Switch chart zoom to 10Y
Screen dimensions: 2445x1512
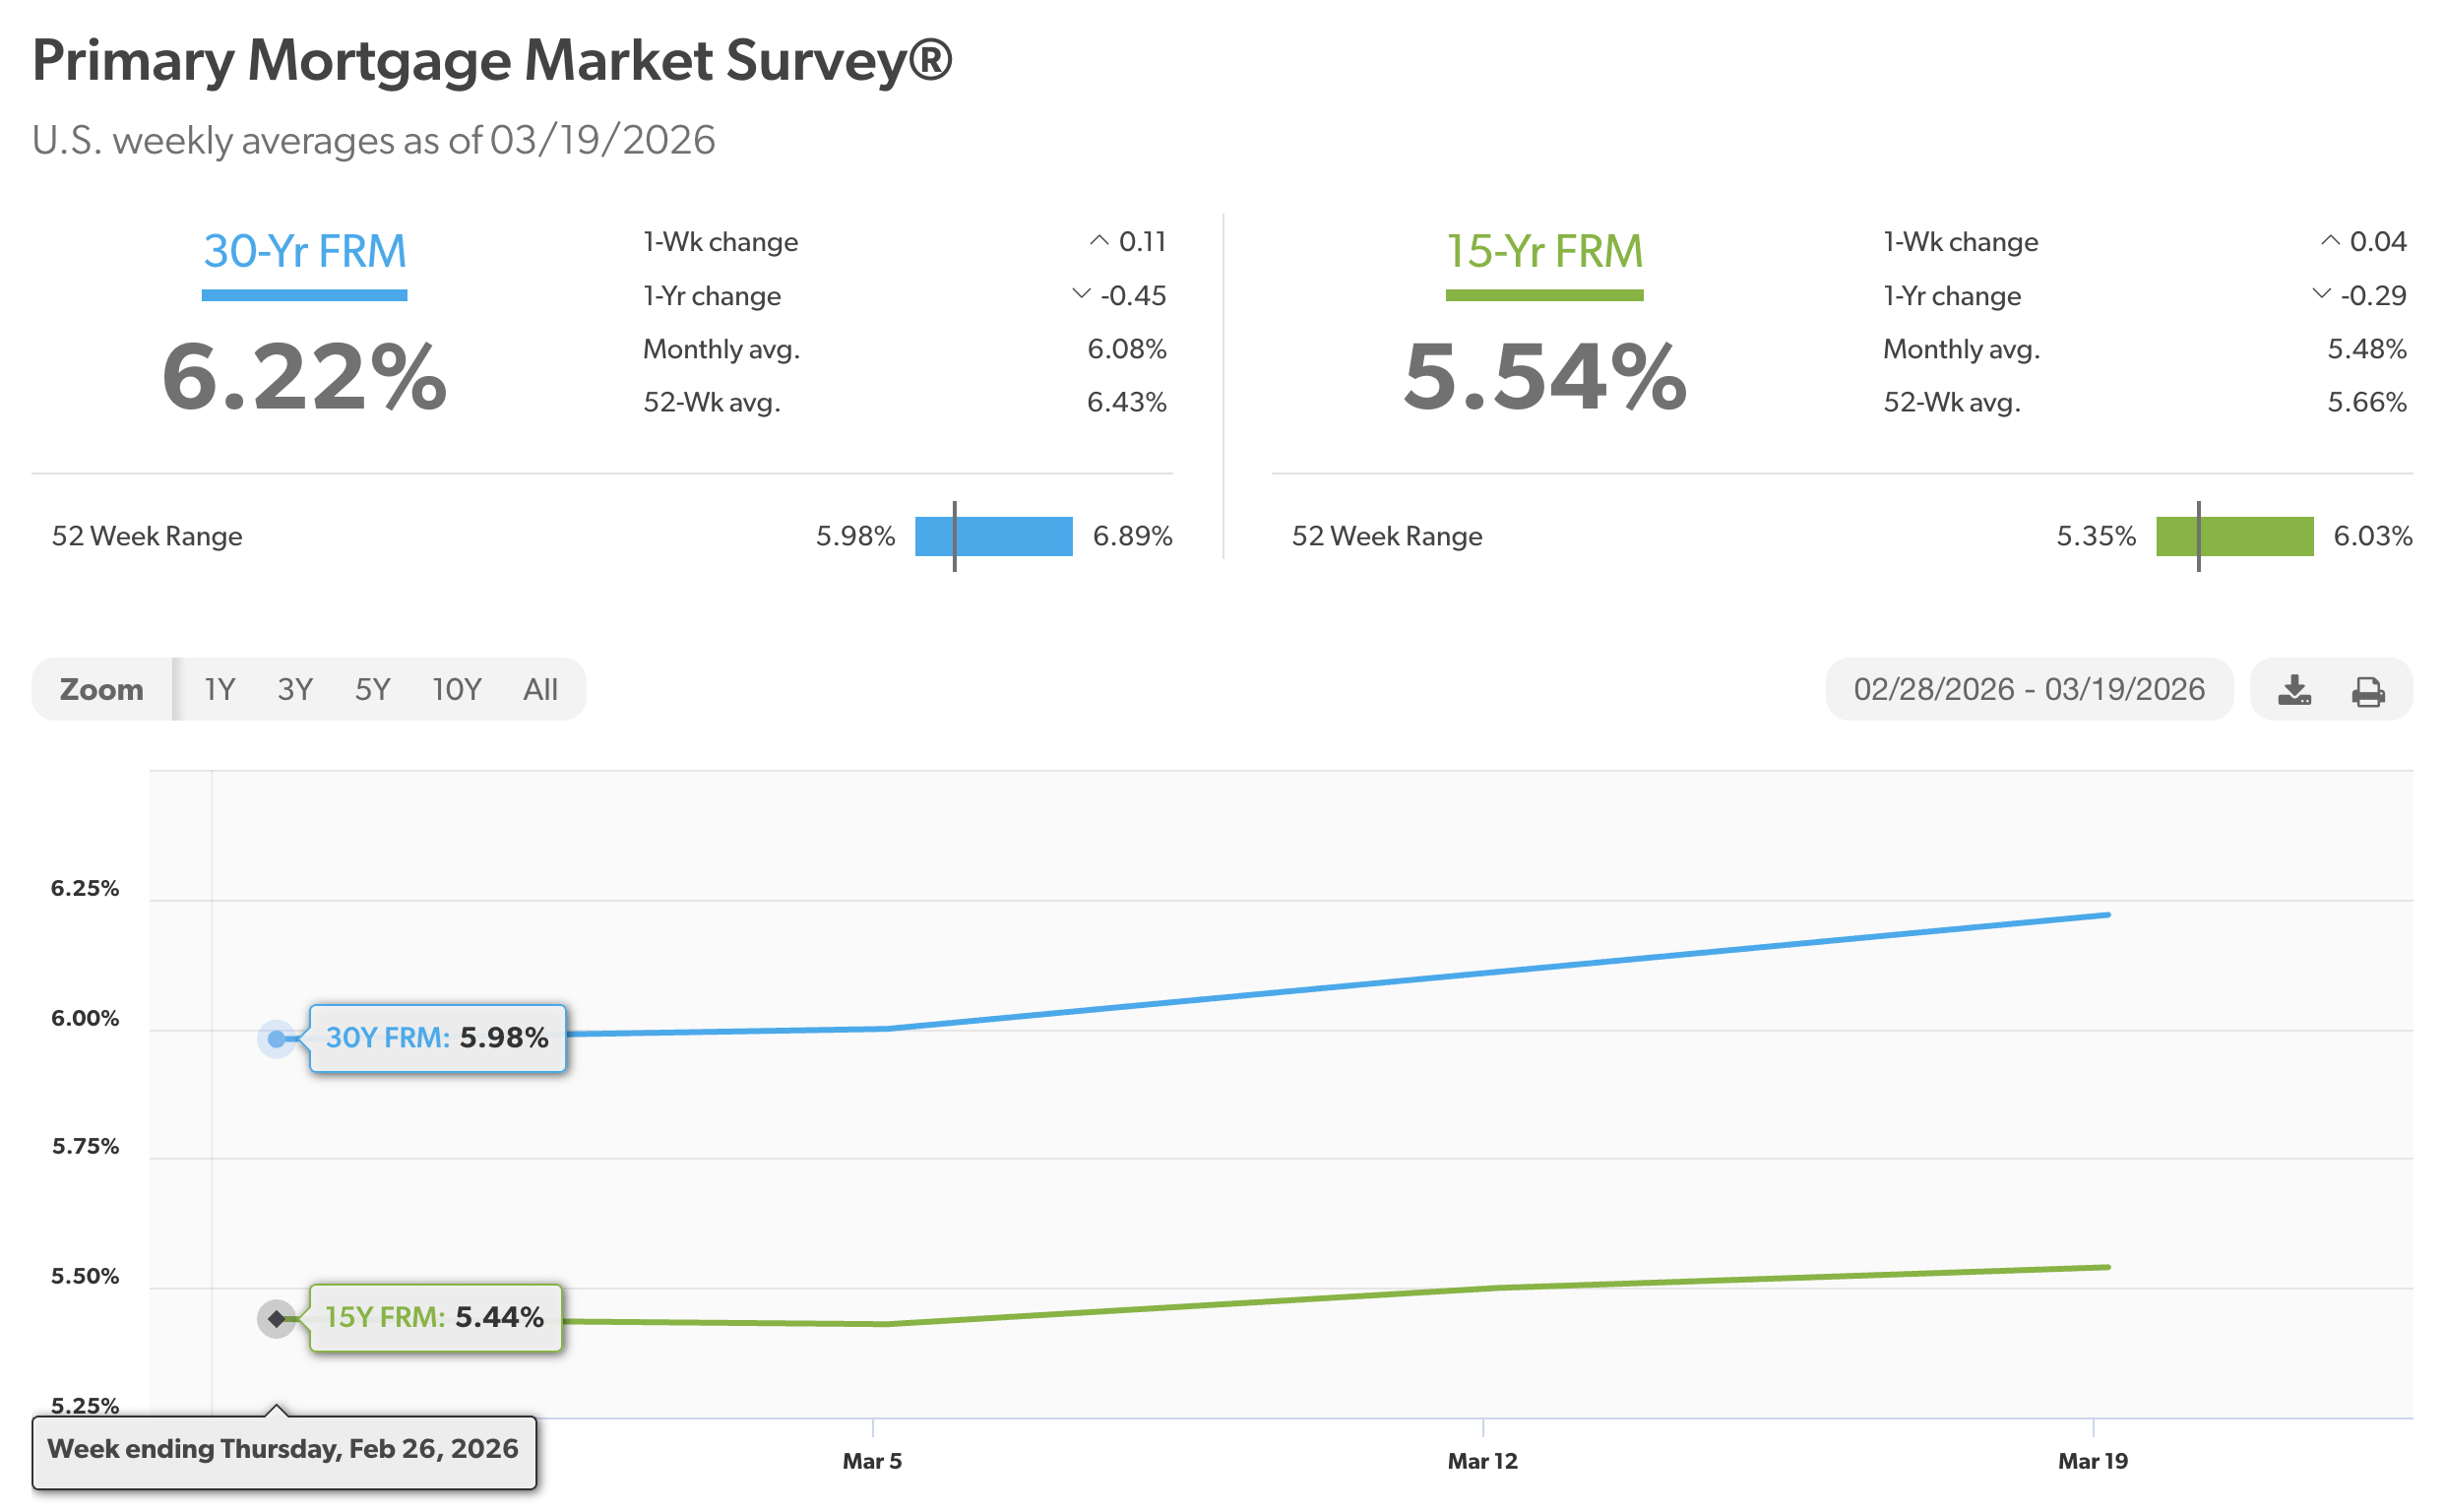[456, 689]
